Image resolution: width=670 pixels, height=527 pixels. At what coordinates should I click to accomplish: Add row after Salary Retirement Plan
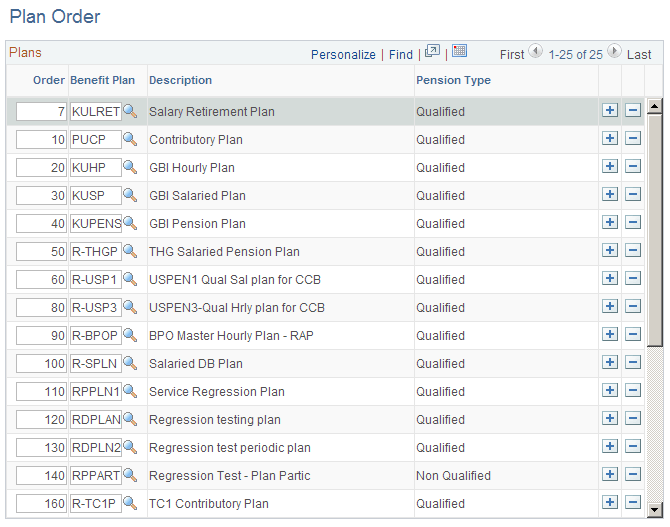click(610, 110)
